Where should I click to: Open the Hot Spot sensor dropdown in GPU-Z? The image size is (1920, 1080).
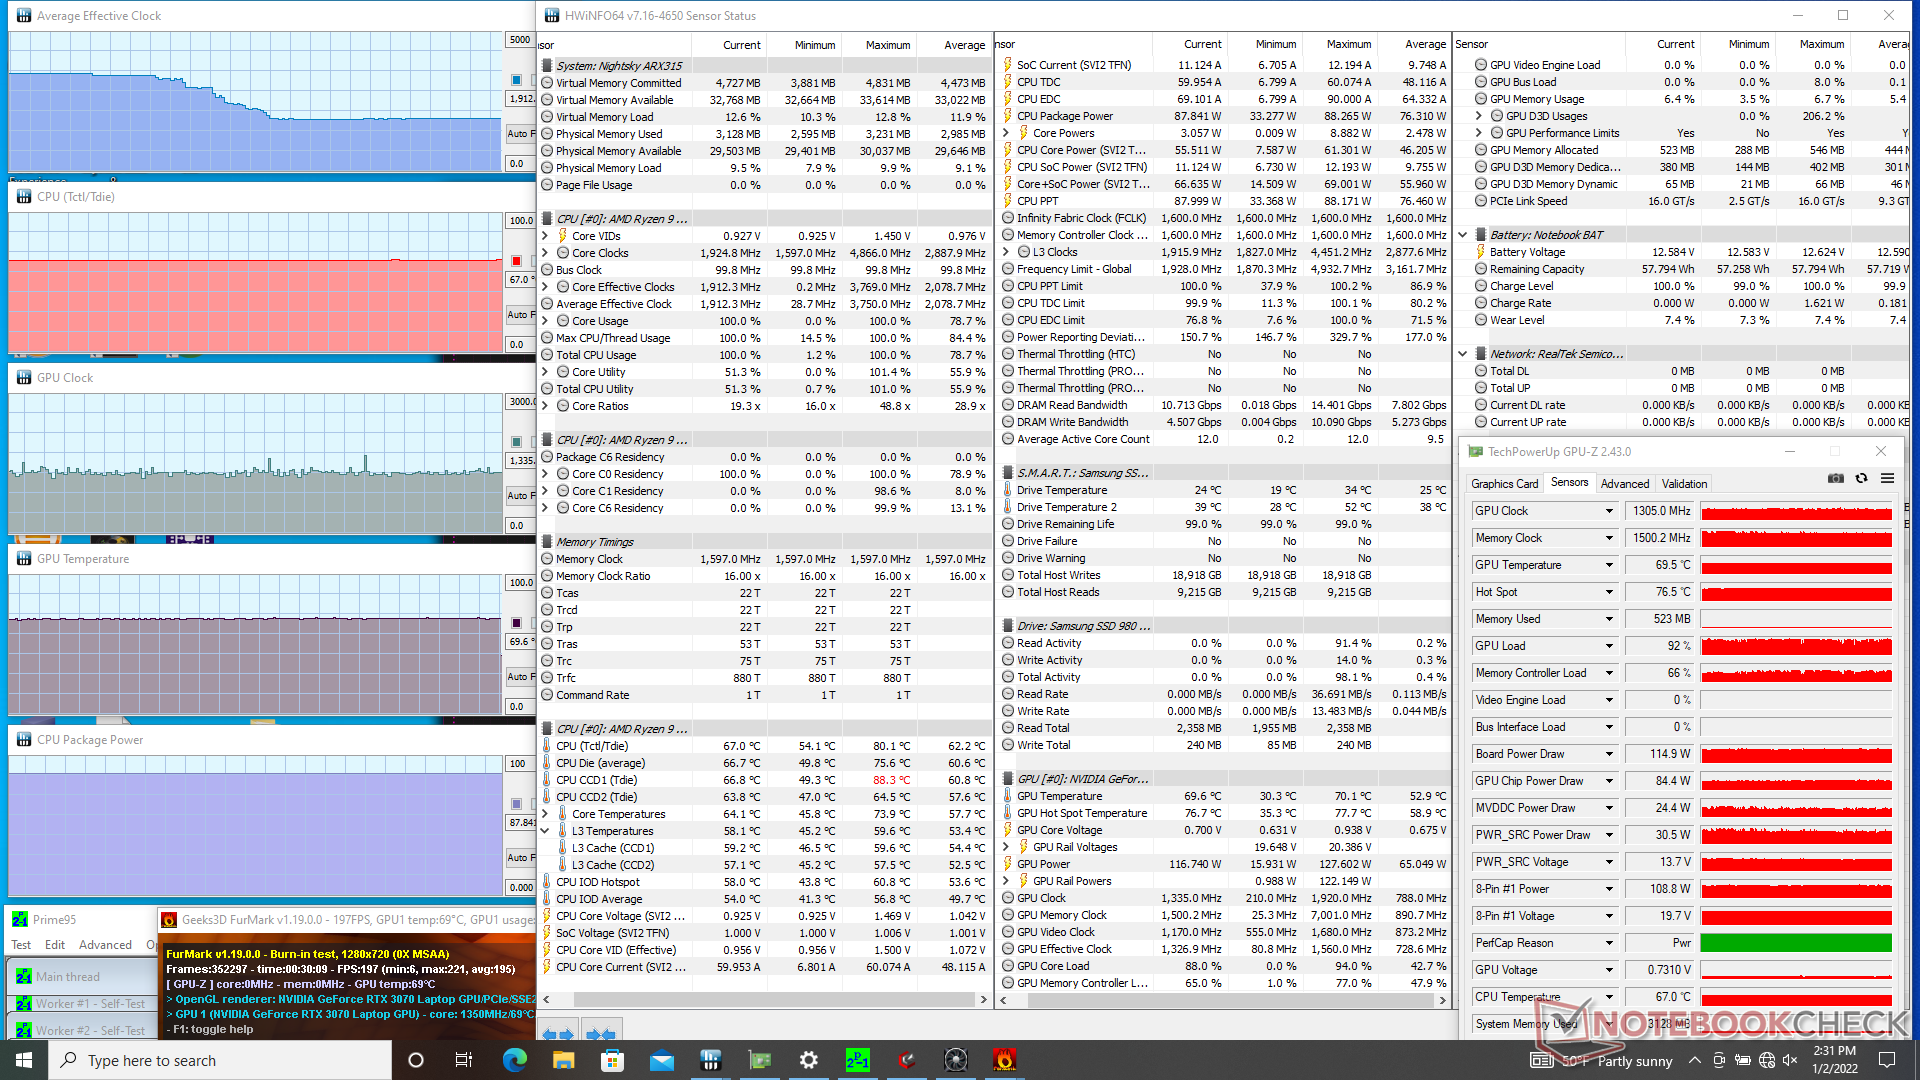click(x=1609, y=592)
